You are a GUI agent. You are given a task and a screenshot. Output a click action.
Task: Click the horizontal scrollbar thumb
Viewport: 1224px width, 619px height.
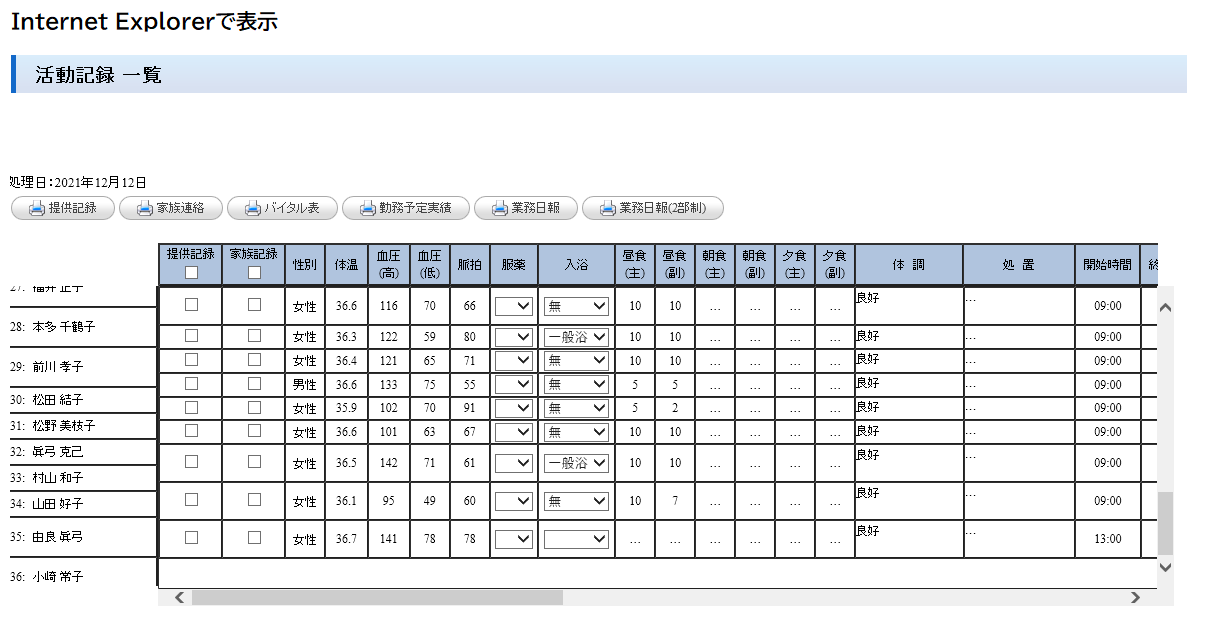377,597
